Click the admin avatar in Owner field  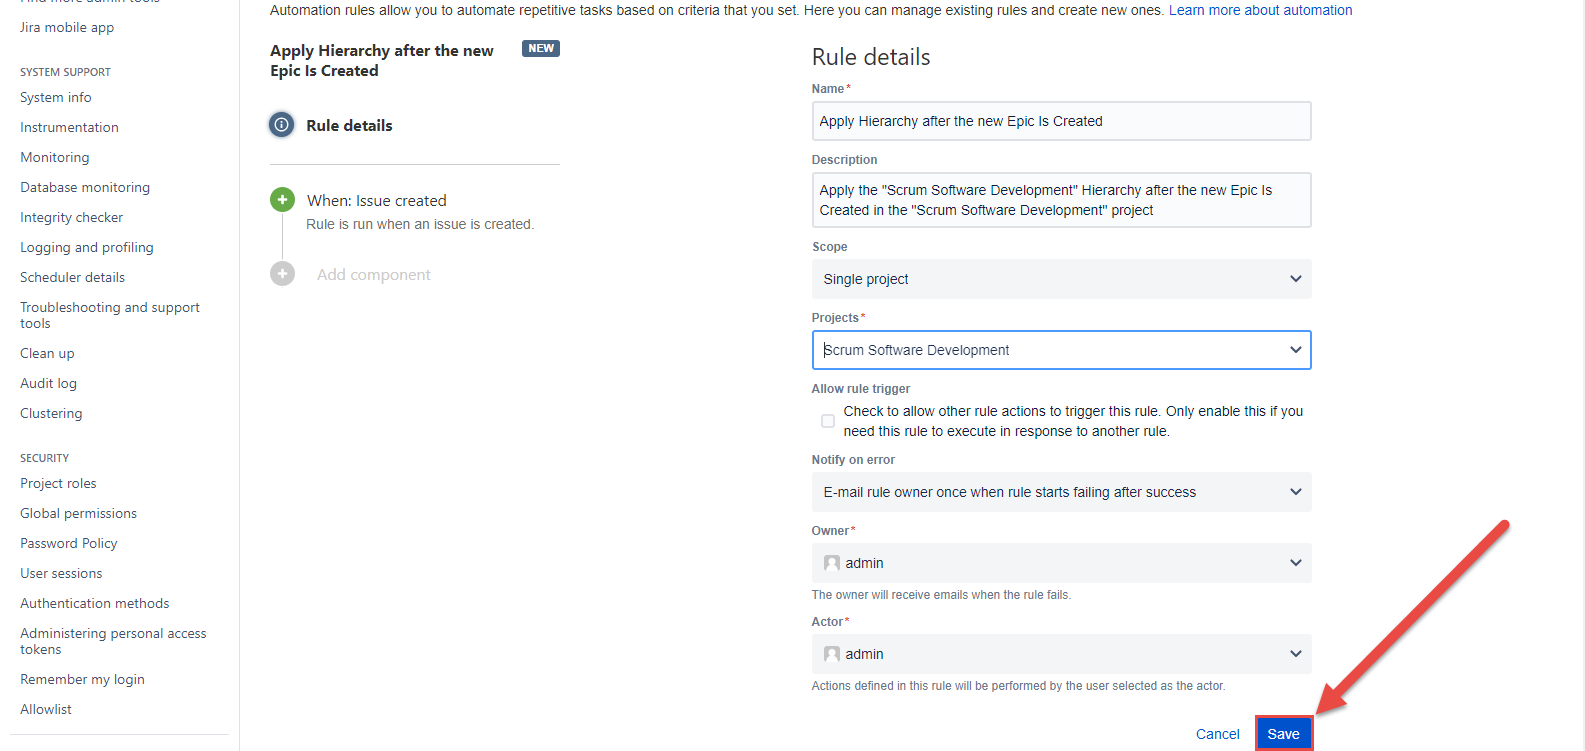tap(831, 563)
